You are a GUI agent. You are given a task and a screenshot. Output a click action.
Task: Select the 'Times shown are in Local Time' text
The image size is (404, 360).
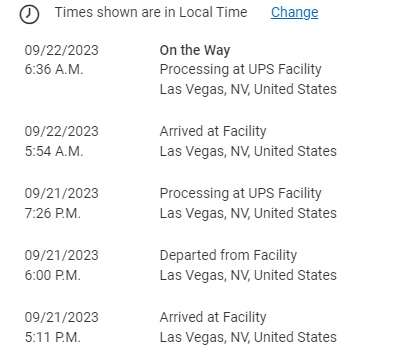click(x=151, y=12)
